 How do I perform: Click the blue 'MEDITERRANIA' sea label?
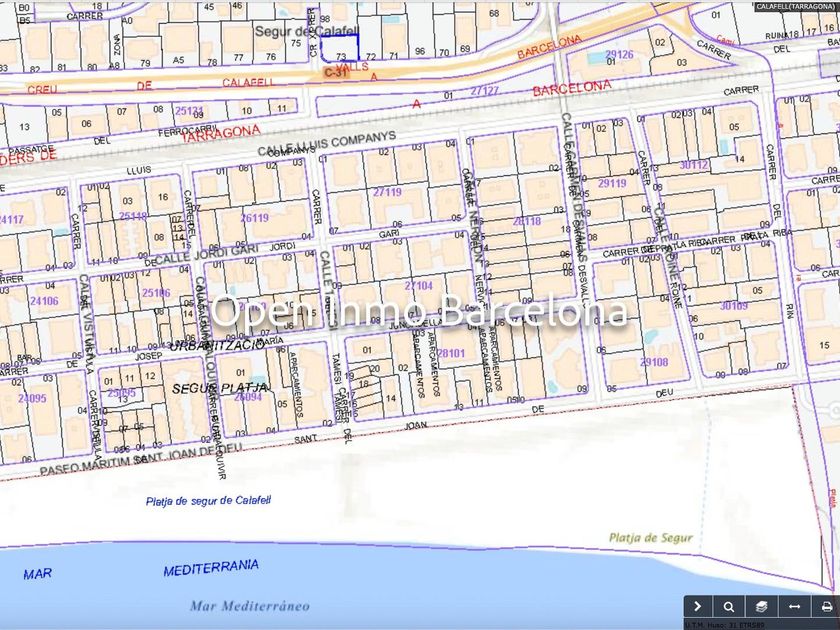click(x=211, y=568)
